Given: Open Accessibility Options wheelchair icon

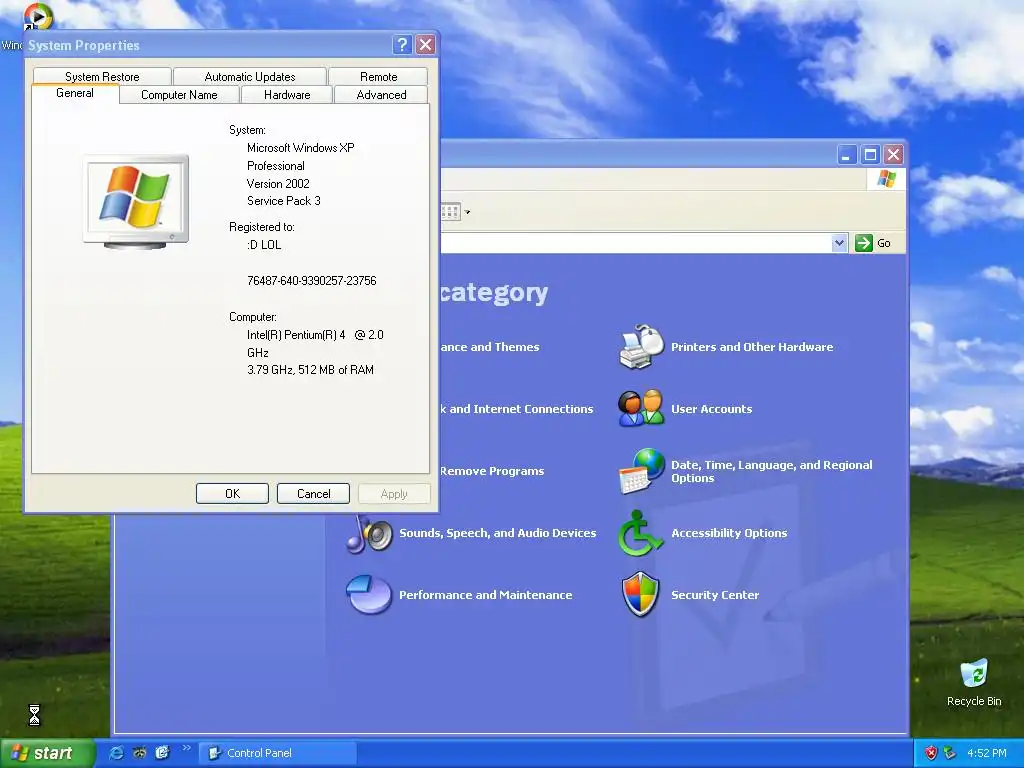Looking at the screenshot, I should (641, 533).
